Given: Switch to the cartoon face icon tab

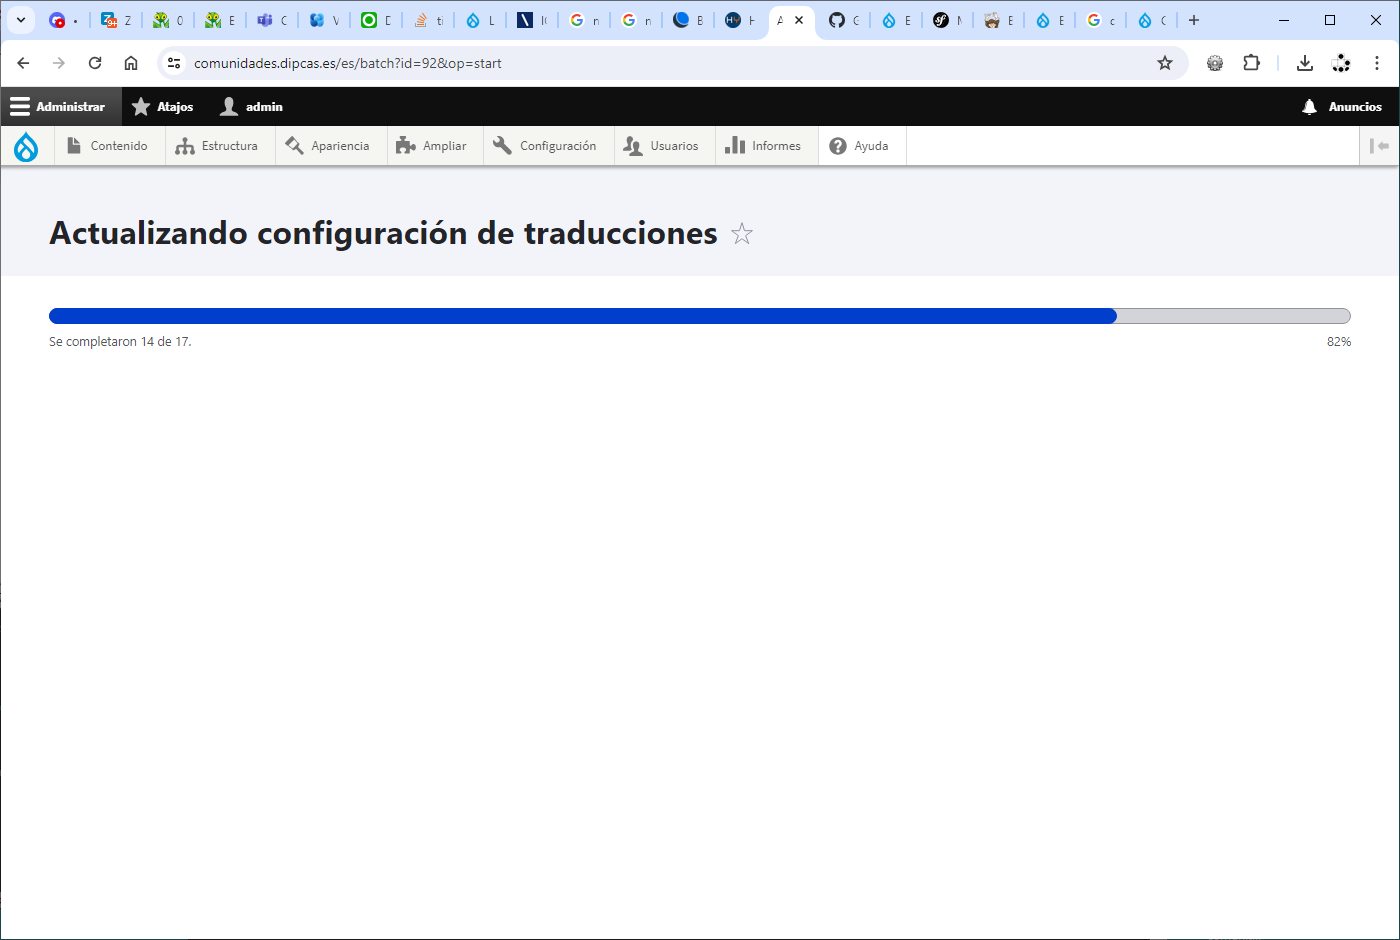Looking at the screenshot, I should point(1000,20).
